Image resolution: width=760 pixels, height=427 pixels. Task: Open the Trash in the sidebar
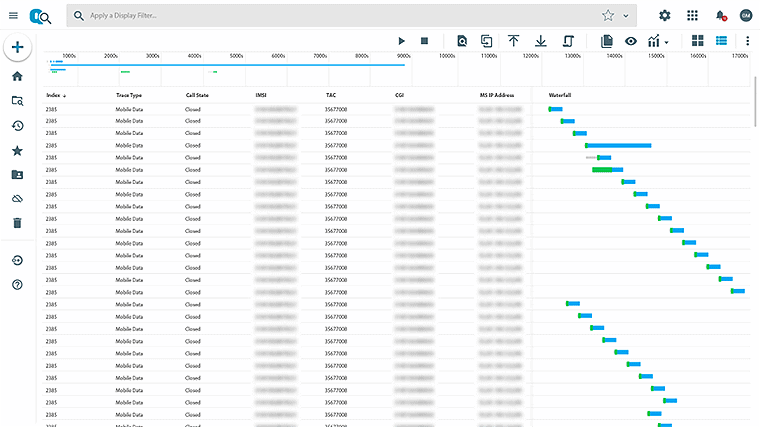coord(17,223)
